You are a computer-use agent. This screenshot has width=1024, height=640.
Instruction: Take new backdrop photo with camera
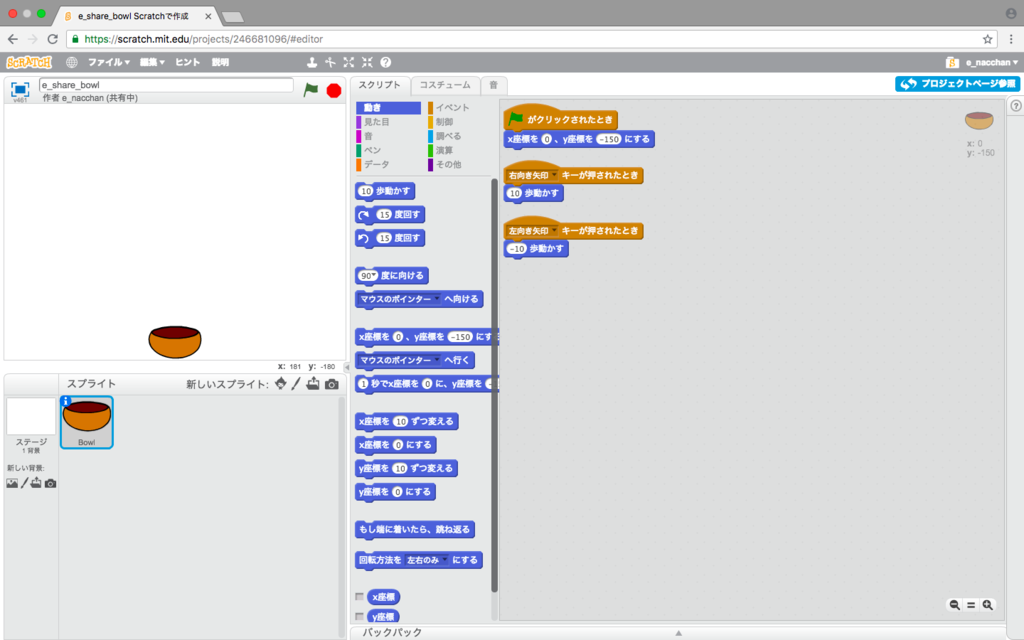click(50, 483)
